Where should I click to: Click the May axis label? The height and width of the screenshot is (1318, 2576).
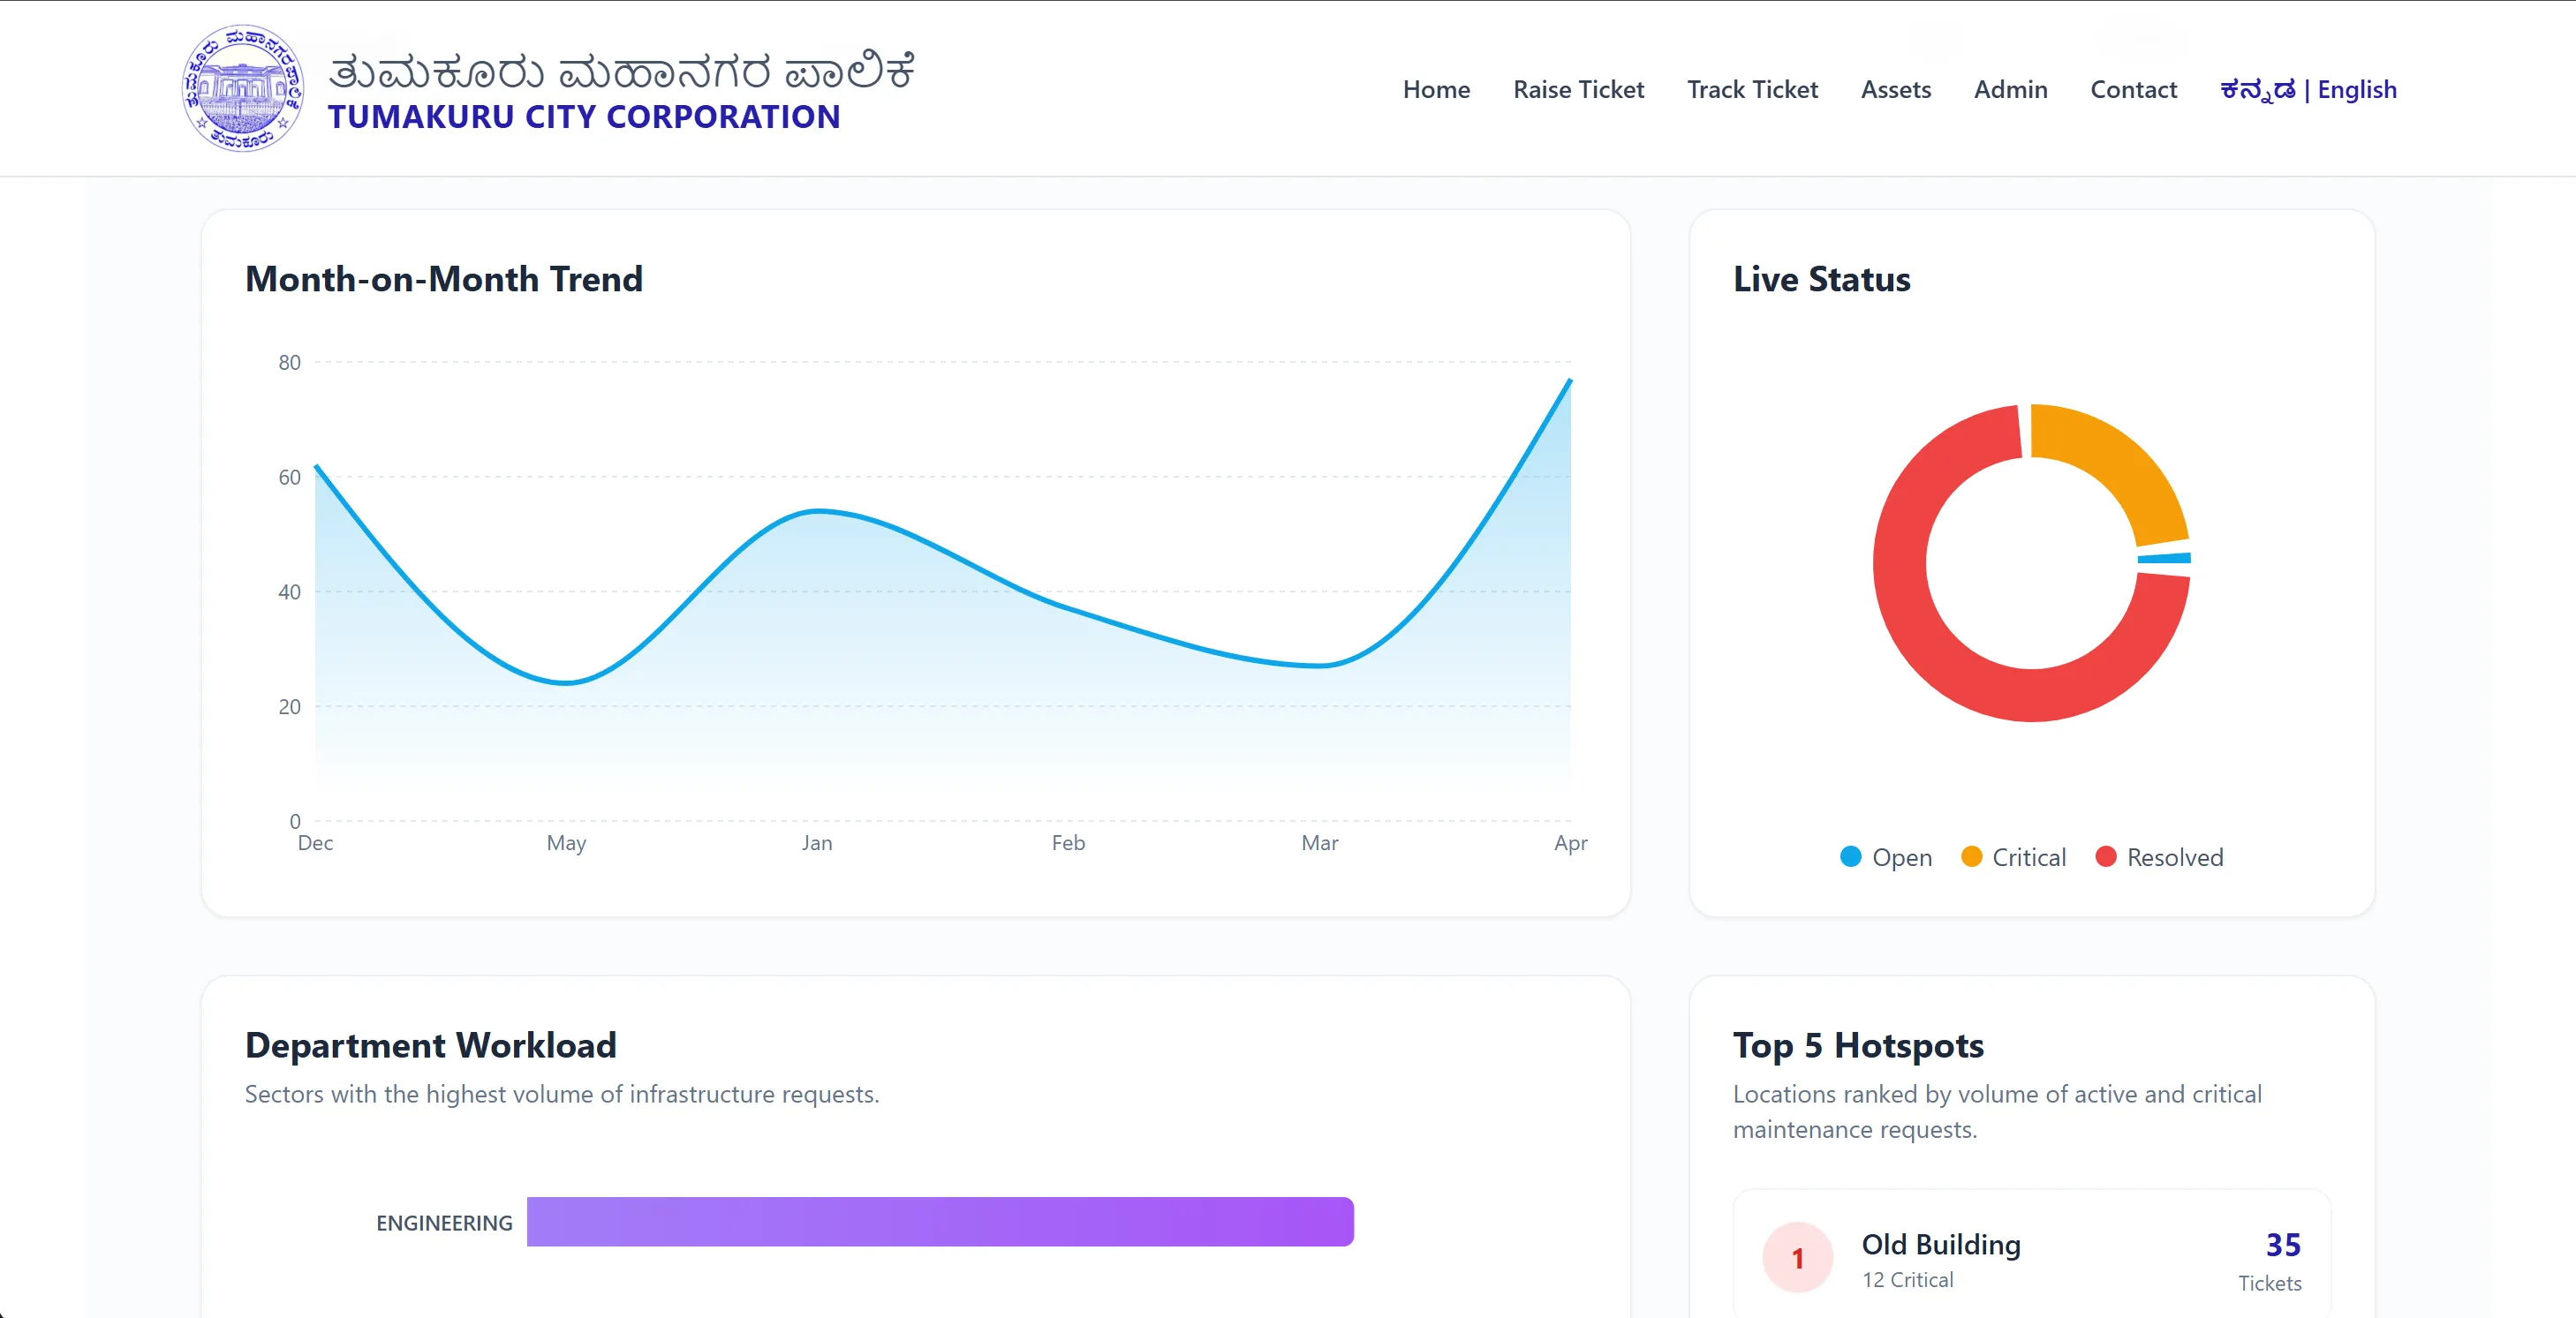[x=566, y=842]
